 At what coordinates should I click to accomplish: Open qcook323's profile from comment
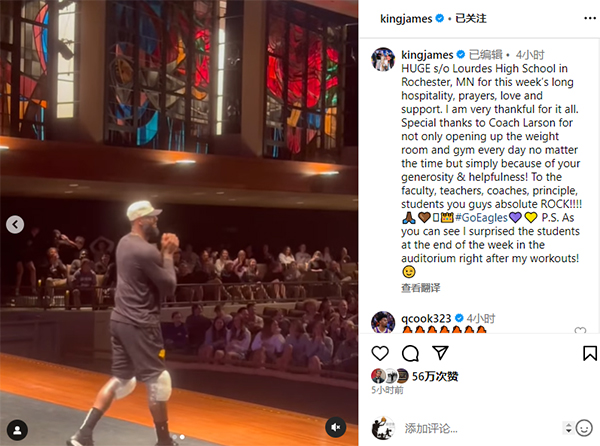[426, 318]
